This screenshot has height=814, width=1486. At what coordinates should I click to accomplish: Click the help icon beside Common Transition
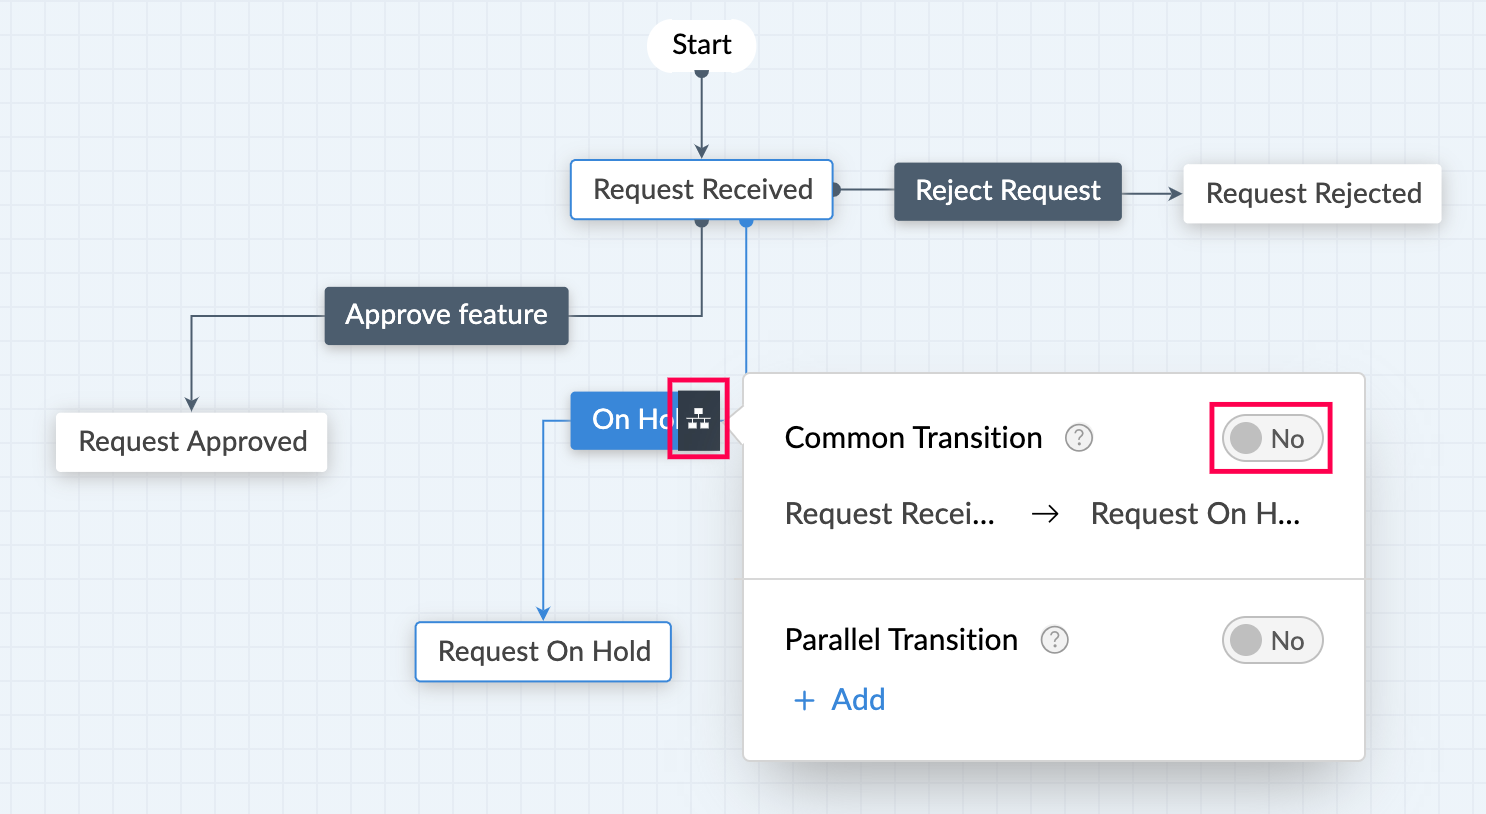tap(1078, 438)
